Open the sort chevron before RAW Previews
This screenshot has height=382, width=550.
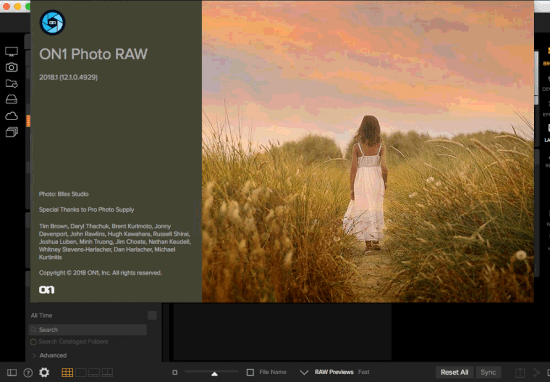click(x=304, y=373)
